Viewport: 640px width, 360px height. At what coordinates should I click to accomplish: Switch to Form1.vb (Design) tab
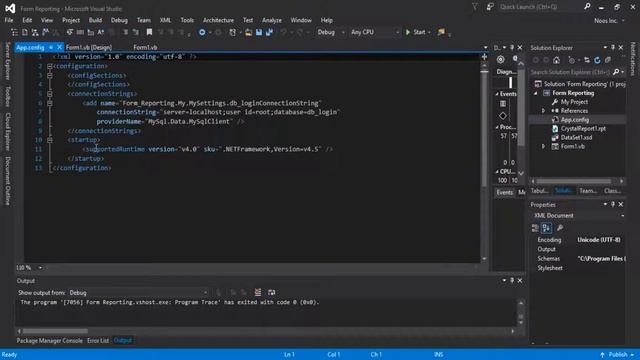pyautogui.click(x=89, y=47)
